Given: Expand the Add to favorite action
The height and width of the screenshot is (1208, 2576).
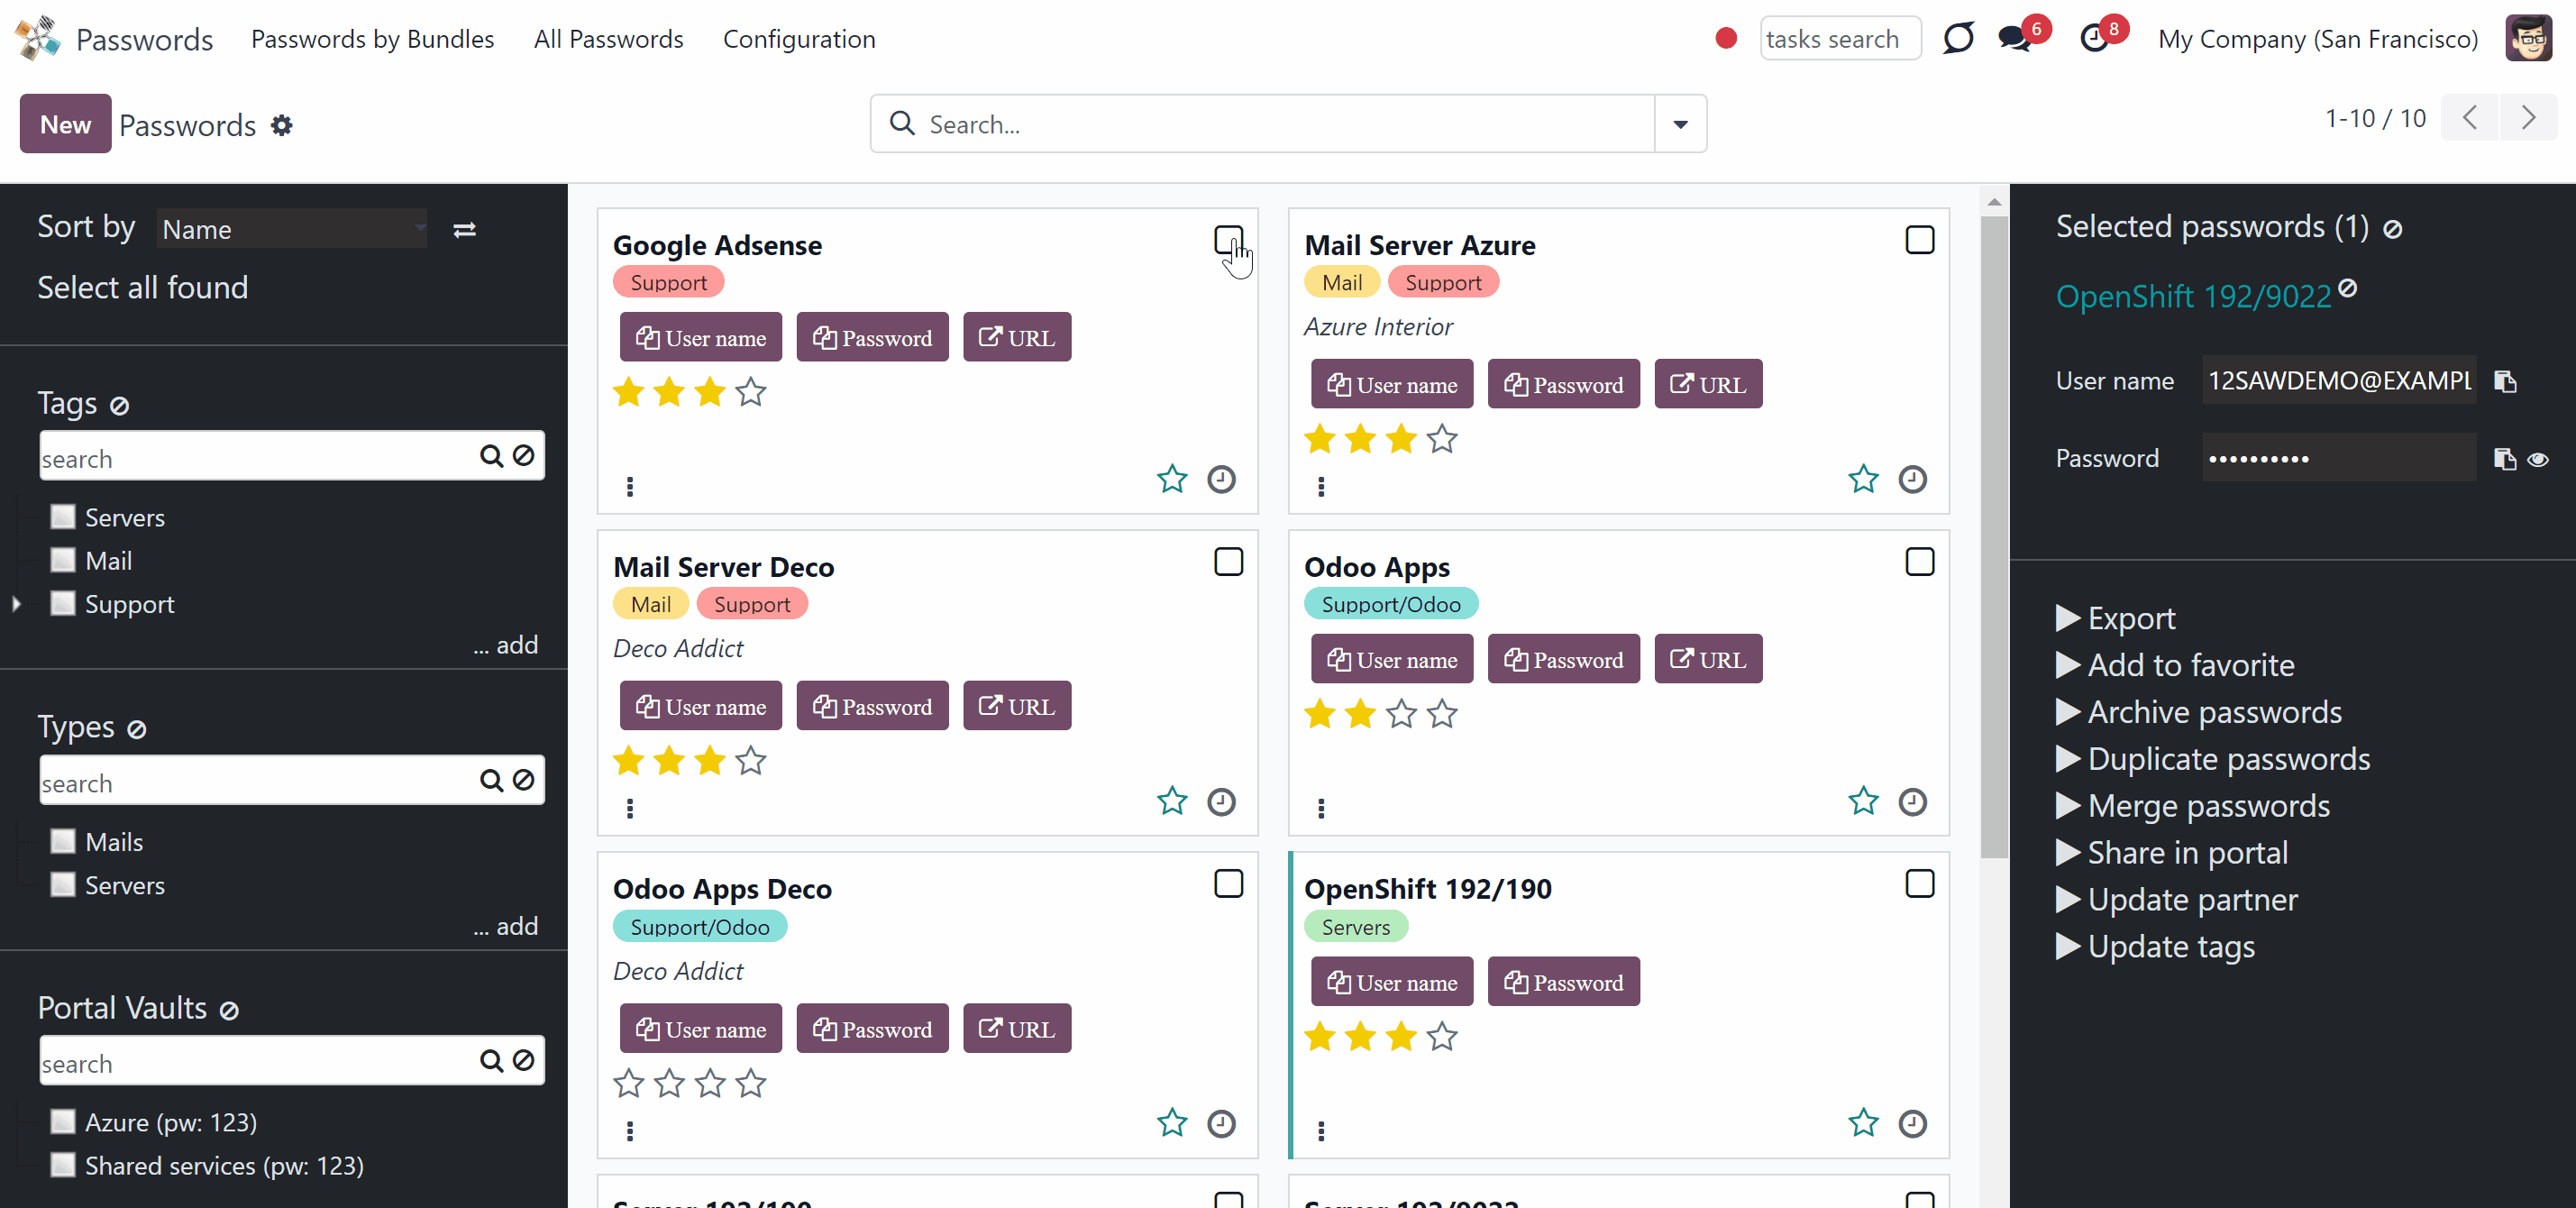Looking at the screenshot, I should click(x=2175, y=665).
